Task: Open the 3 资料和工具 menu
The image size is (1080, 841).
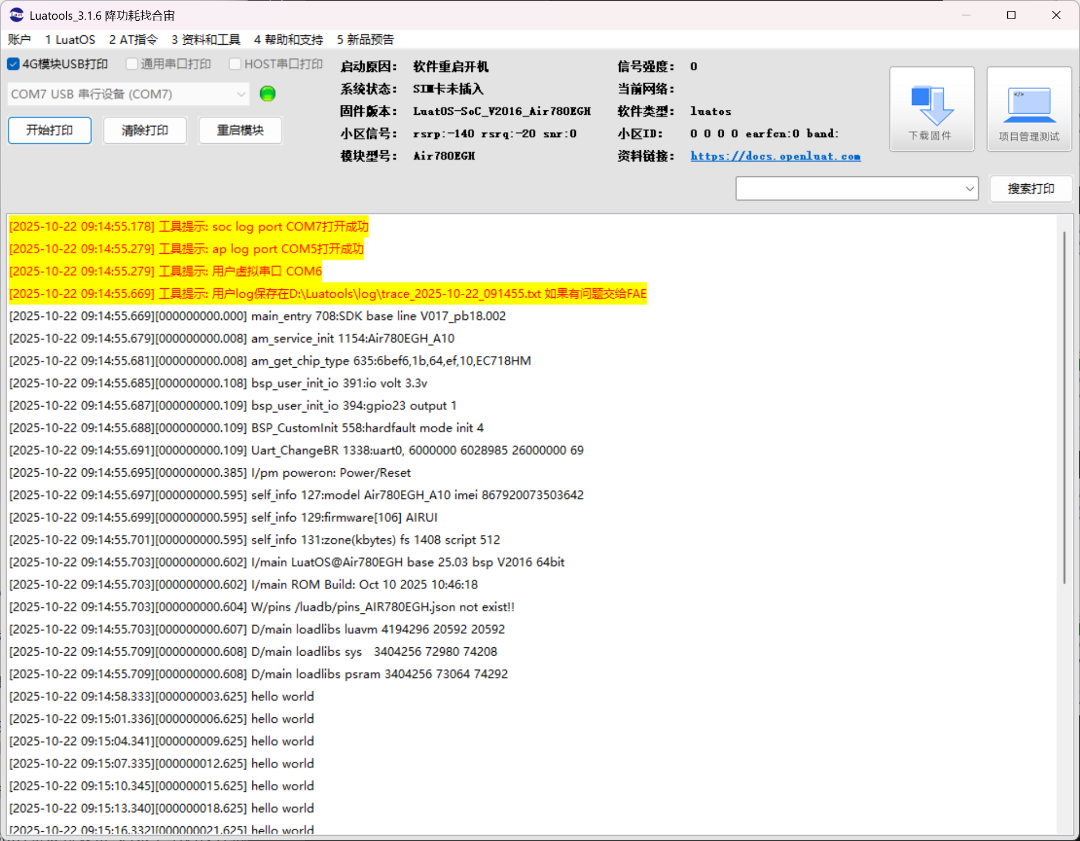Action: tap(205, 39)
